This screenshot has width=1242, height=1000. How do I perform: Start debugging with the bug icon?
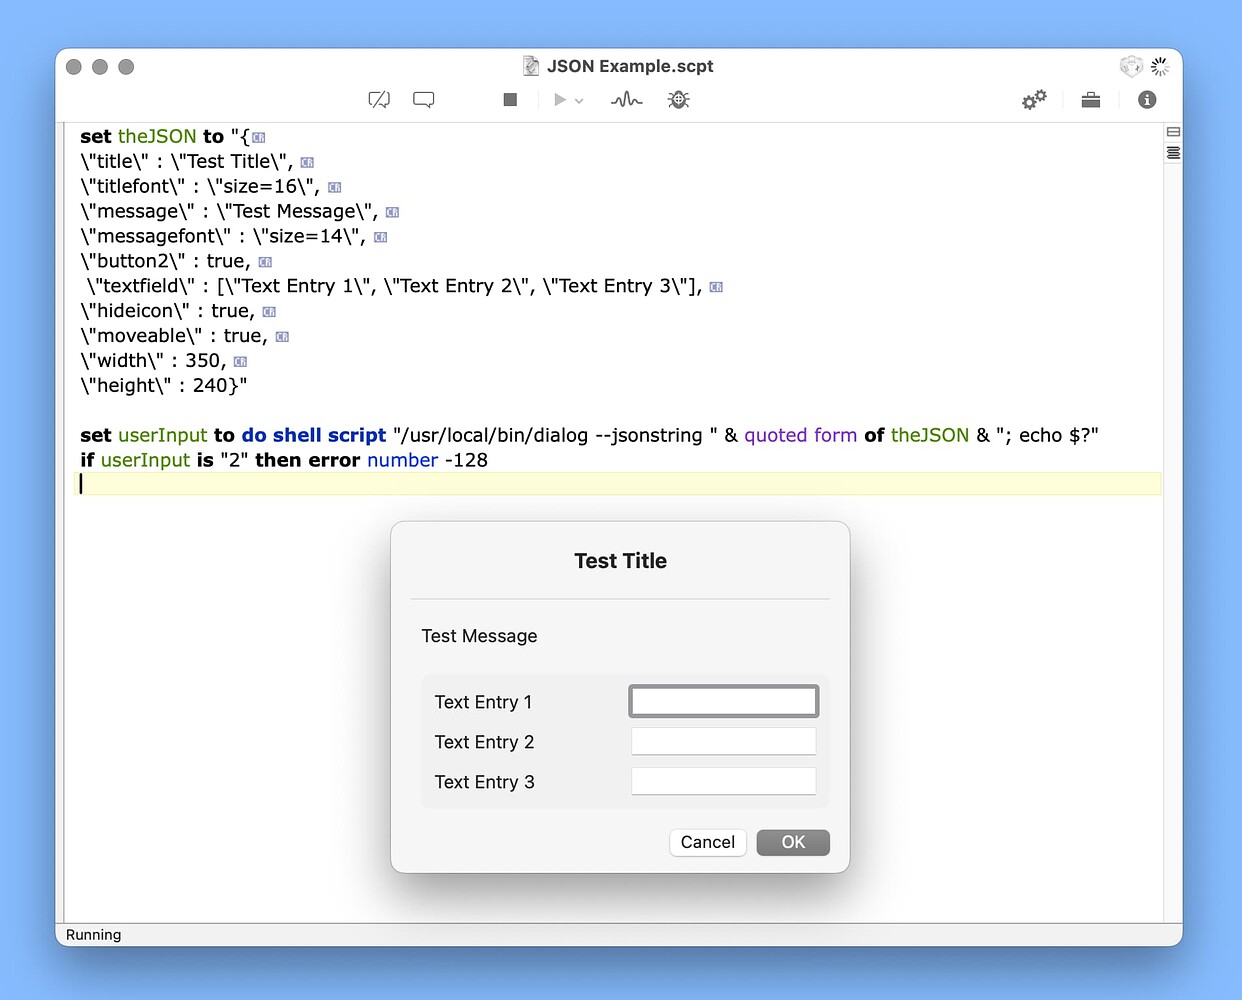click(x=679, y=99)
